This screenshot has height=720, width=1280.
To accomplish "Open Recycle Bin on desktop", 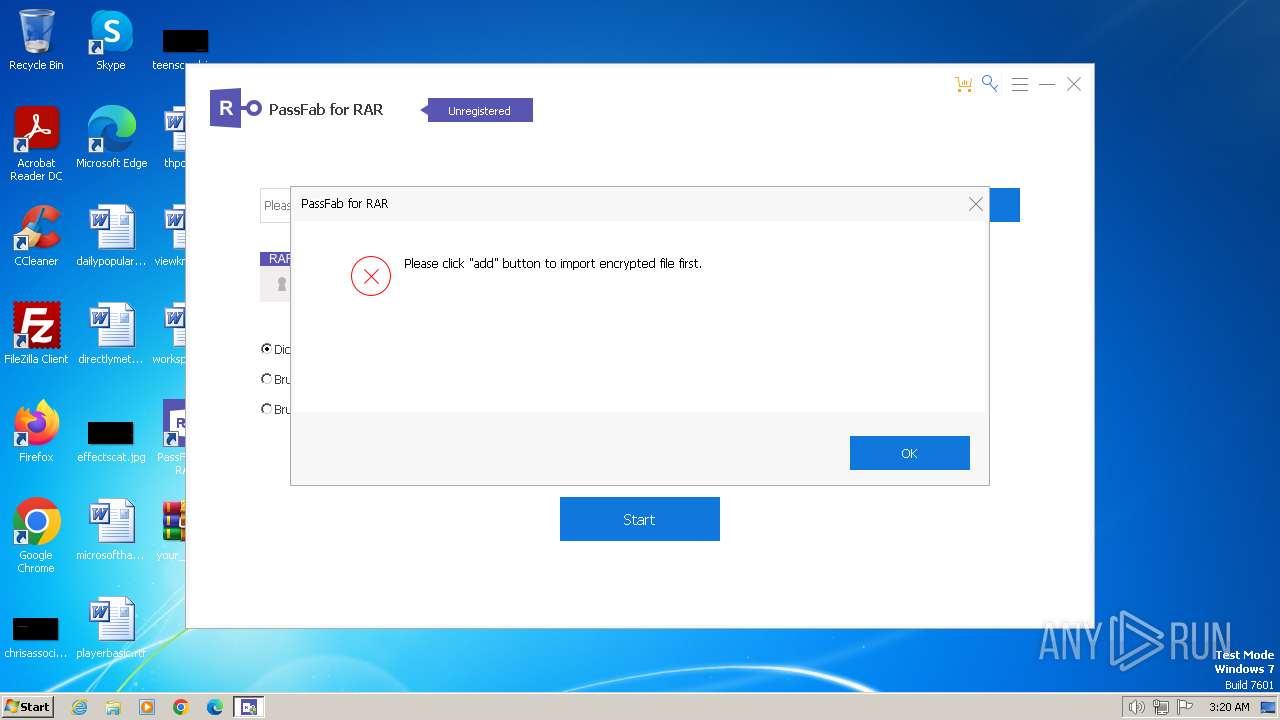I will (36, 40).
